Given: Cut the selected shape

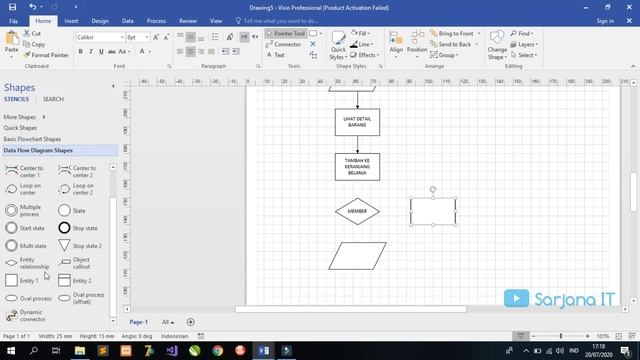Looking at the screenshot, I should point(32,33).
